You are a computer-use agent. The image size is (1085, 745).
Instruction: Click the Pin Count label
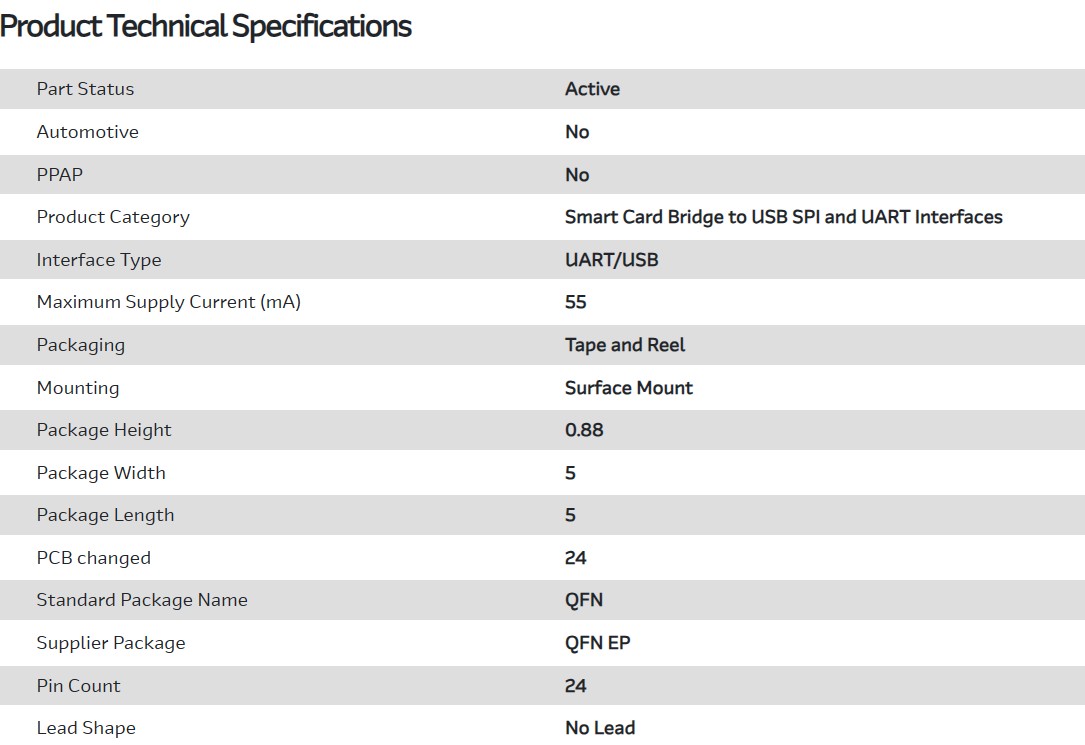pos(78,686)
